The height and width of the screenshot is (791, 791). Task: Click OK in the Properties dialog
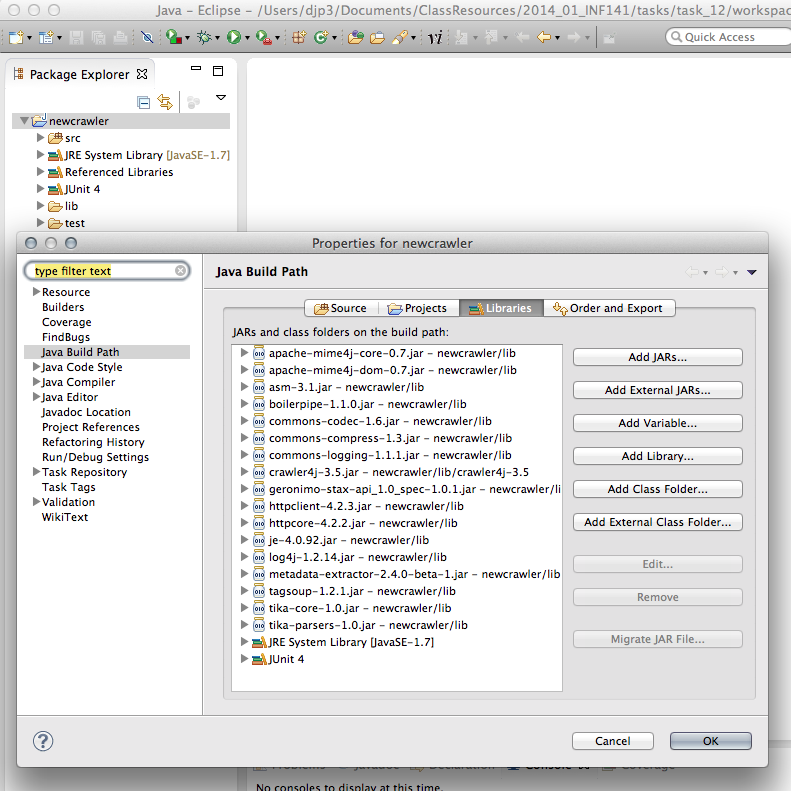pos(710,741)
